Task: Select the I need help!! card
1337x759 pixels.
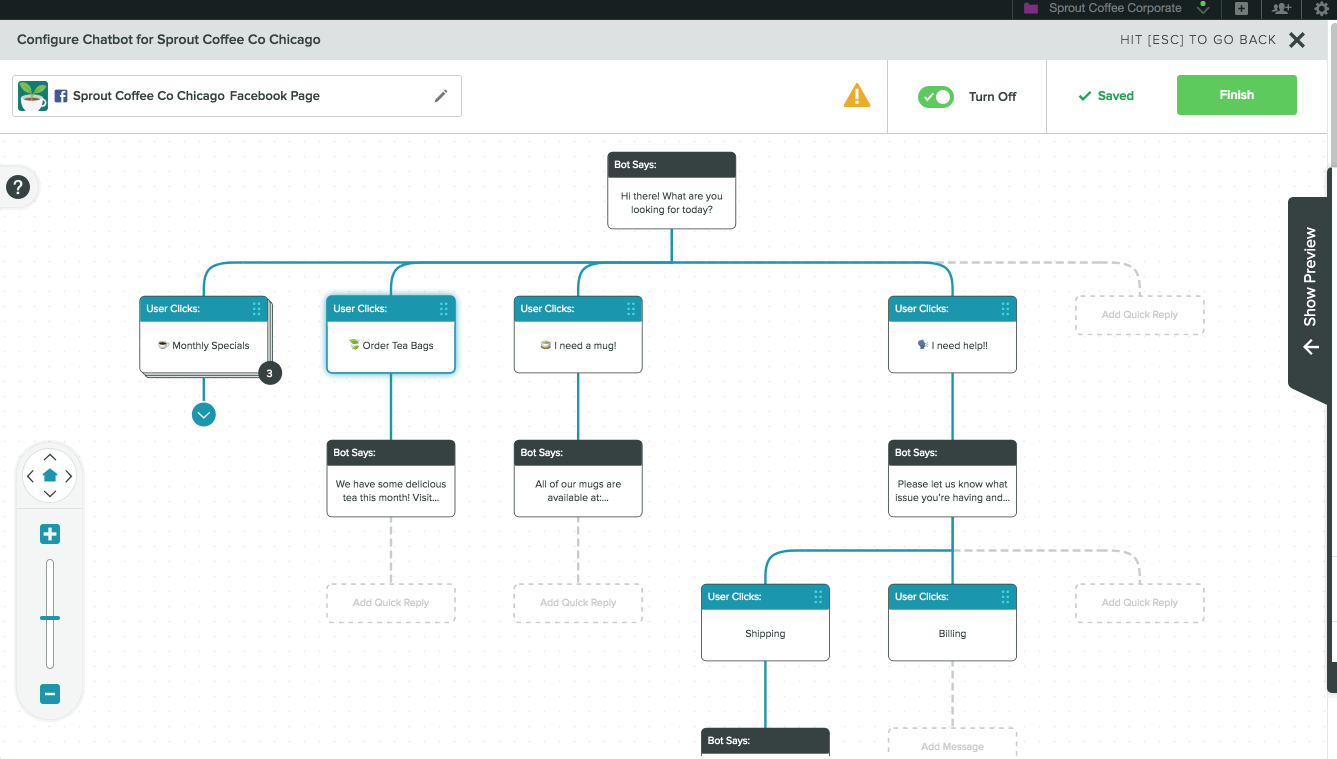Action: (952, 335)
